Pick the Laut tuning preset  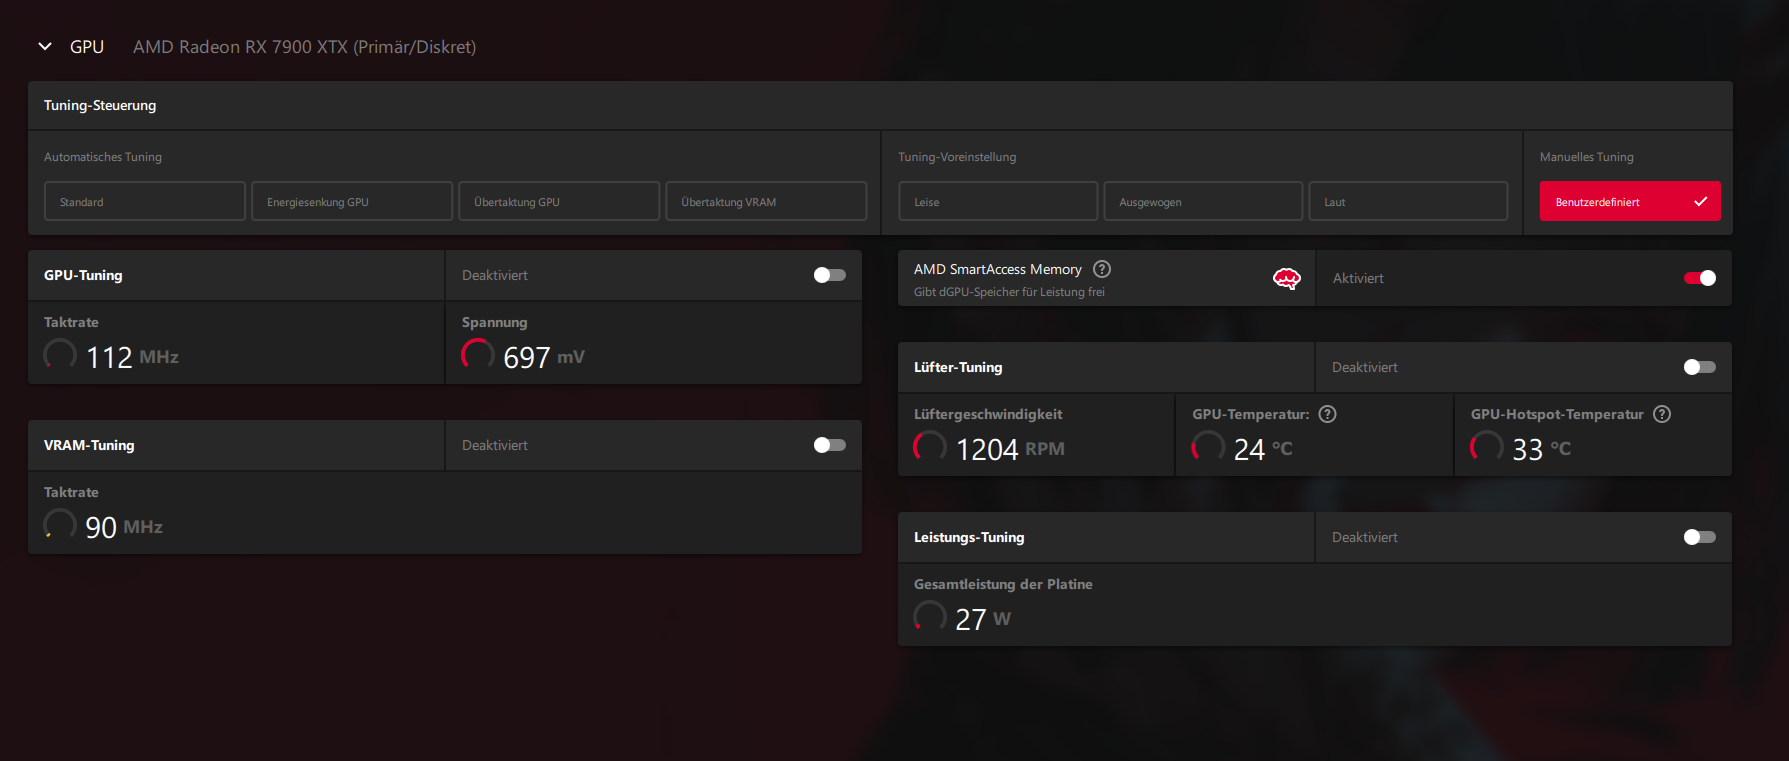click(1408, 201)
